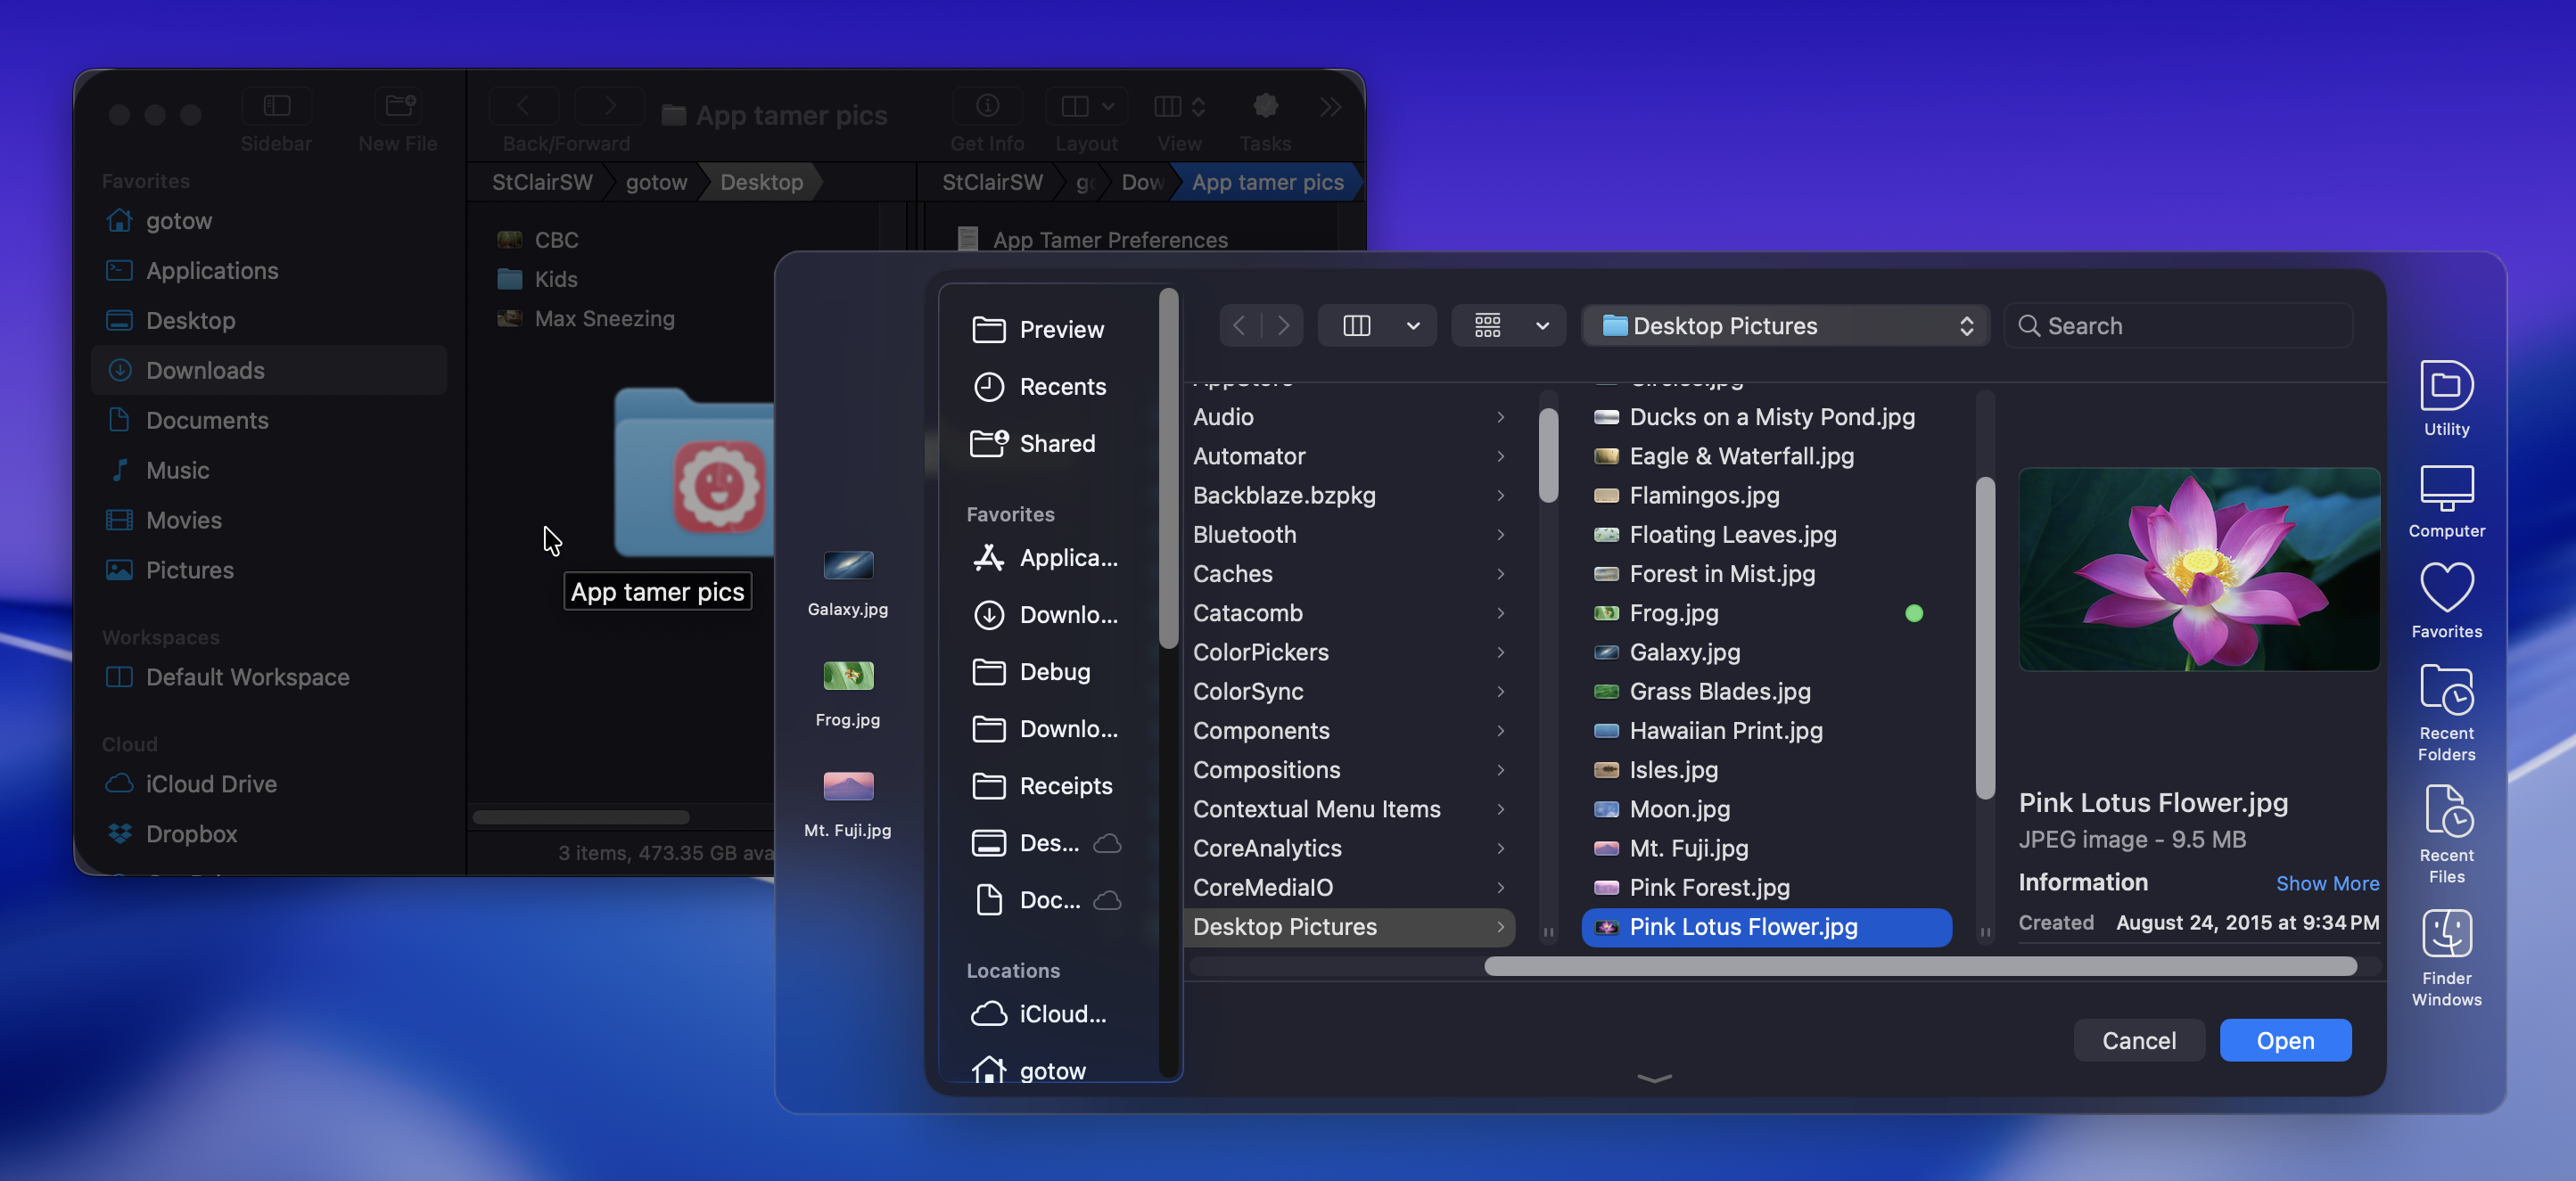Open Downloads in background window sidebar
The height and width of the screenshot is (1181, 2576).
(x=269, y=370)
